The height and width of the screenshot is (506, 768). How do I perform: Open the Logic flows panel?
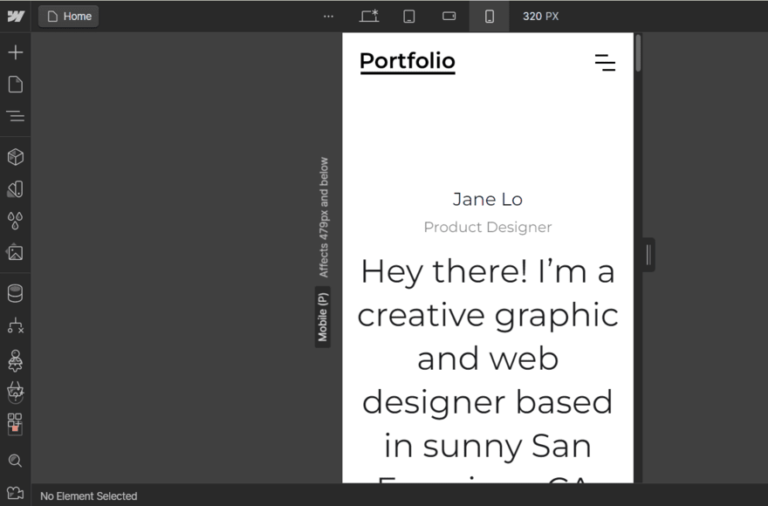point(15,326)
